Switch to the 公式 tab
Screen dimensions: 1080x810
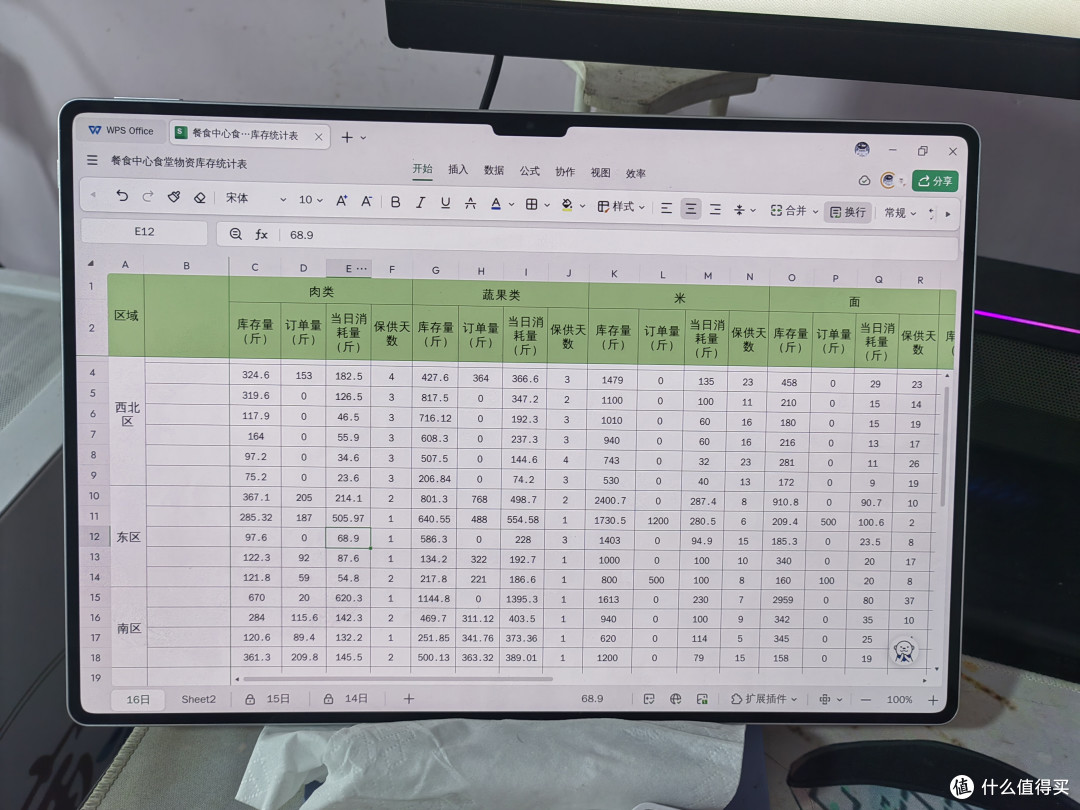[x=529, y=171]
